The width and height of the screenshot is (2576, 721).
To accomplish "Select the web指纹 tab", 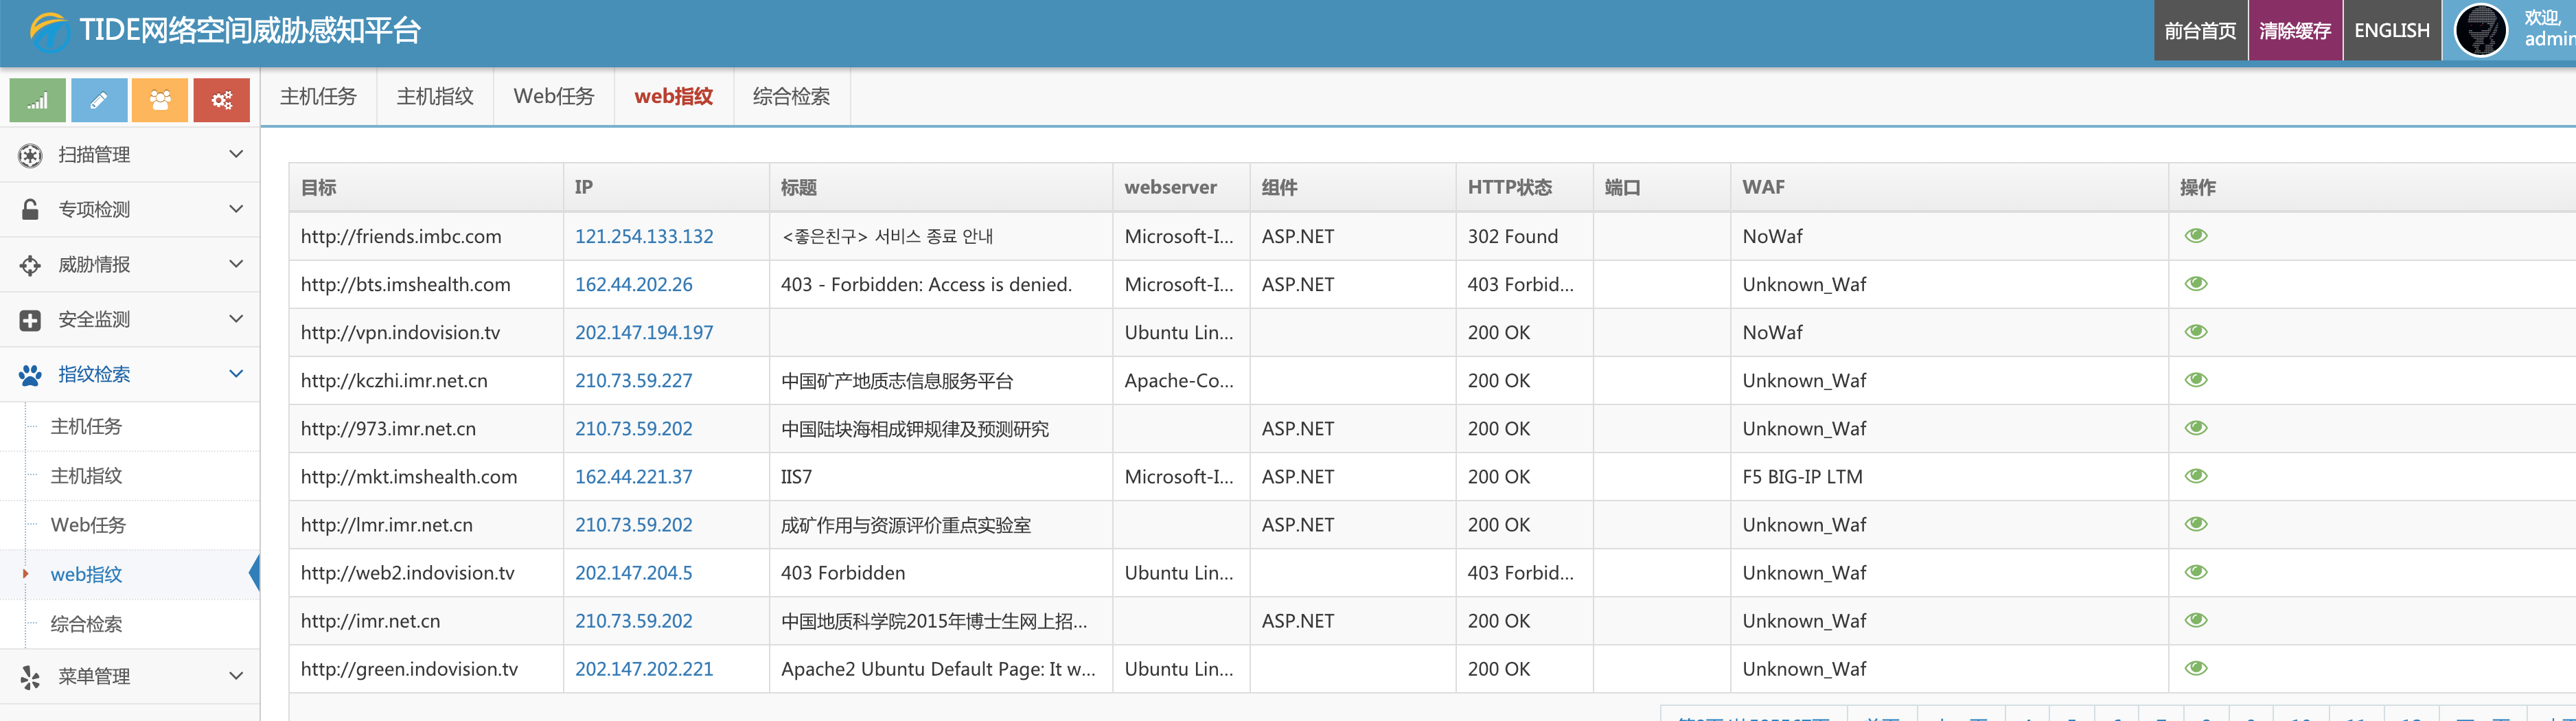I will click(x=673, y=97).
